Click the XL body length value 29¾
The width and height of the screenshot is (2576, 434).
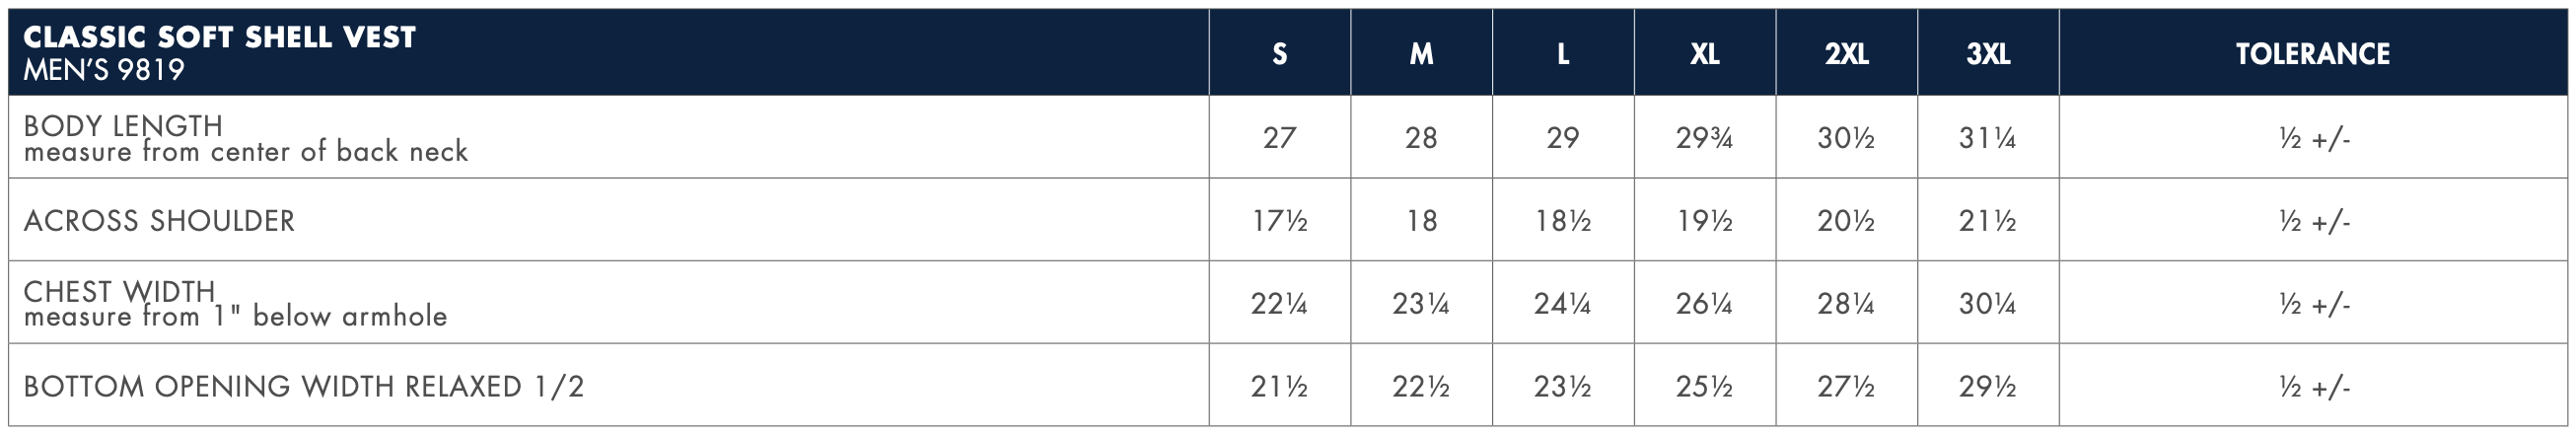pos(1705,138)
